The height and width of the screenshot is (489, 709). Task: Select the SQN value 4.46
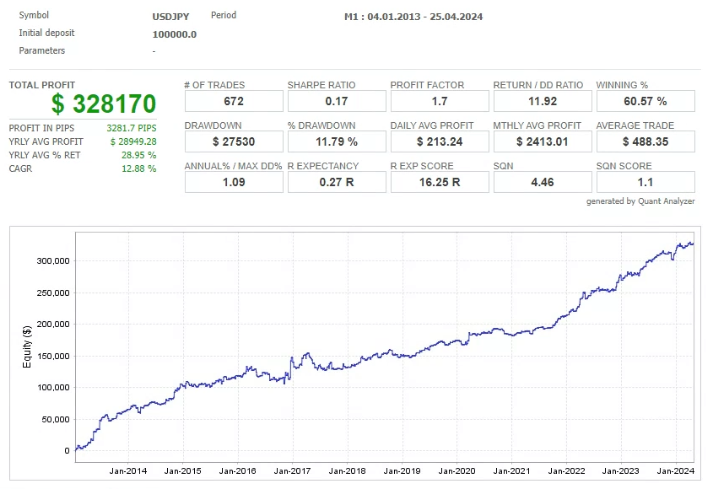541,183
